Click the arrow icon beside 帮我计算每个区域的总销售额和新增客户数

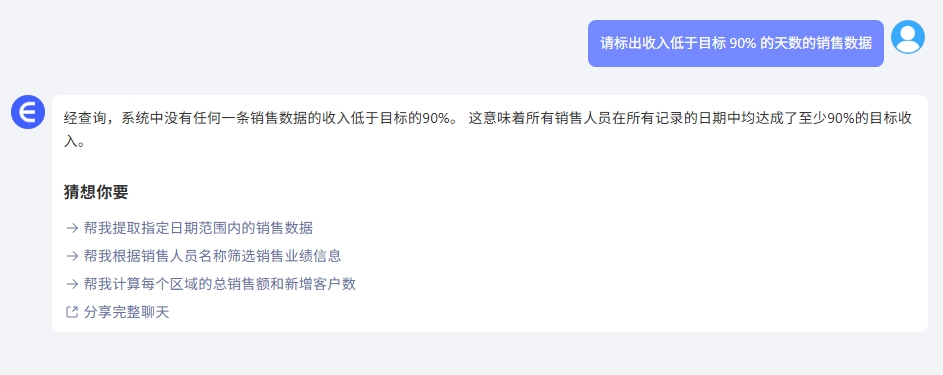tap(72, 284)
